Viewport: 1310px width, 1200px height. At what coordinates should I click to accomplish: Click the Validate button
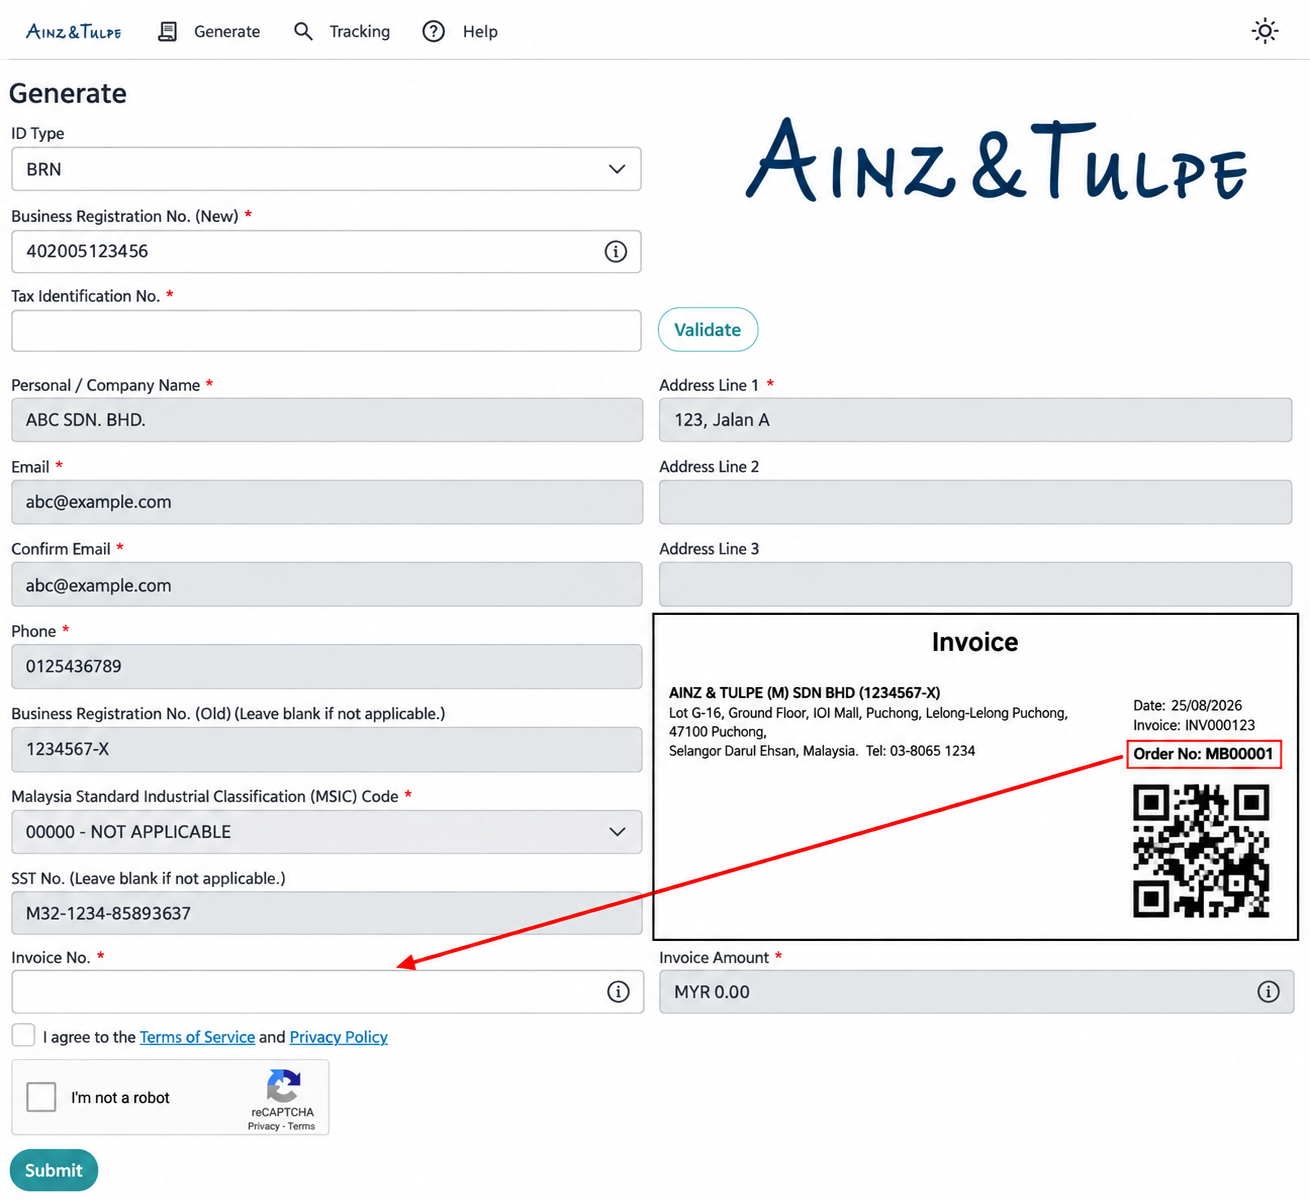click(x=708, y=330)
